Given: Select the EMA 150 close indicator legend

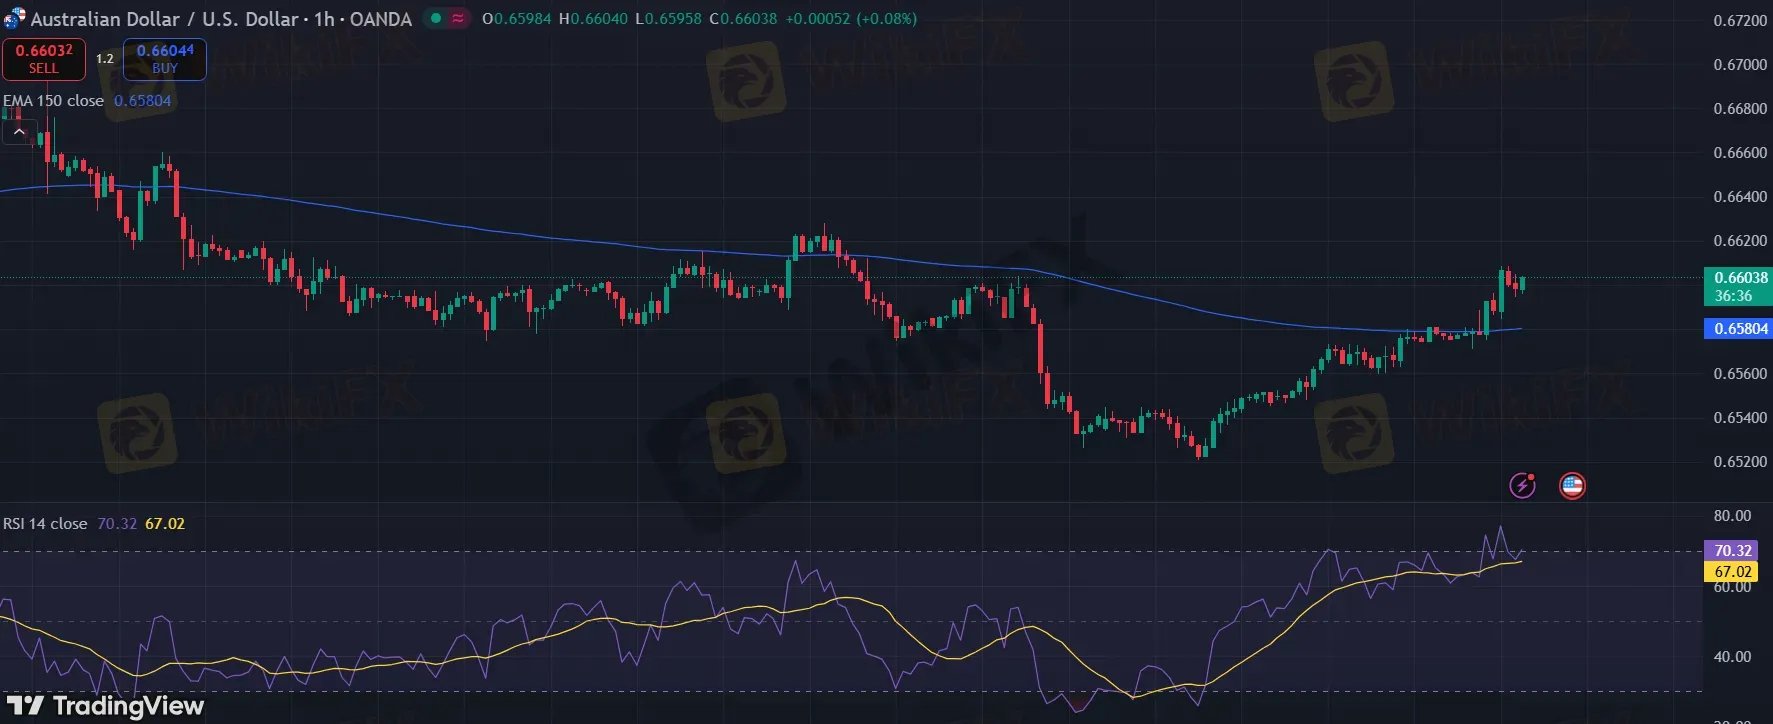Looking at the screenshot, I should pos(54,101).
